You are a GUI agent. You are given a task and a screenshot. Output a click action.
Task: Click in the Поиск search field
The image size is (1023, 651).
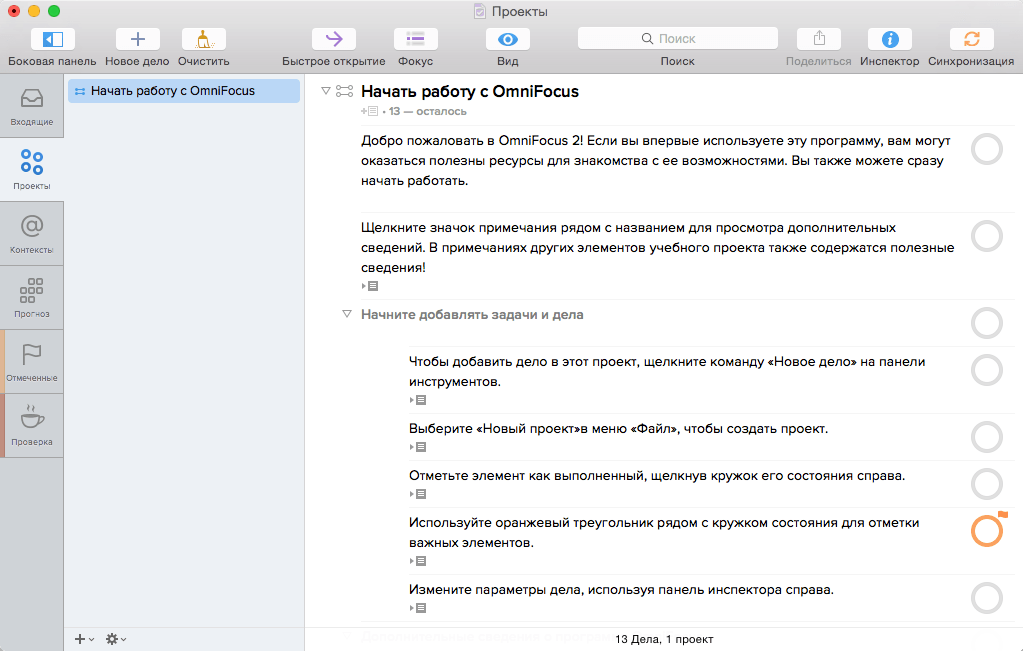pyautogui.click(x=677, y=38)
